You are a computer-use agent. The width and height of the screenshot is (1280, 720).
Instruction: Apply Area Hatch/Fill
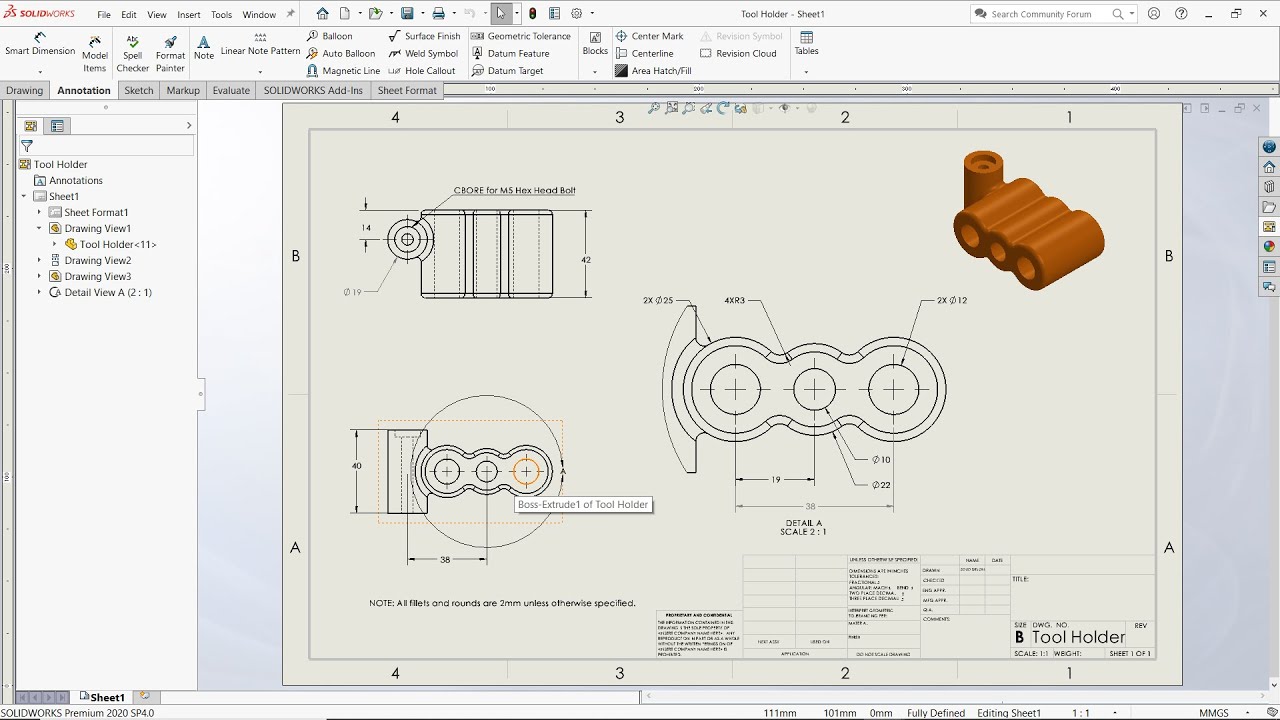point(653,71)
